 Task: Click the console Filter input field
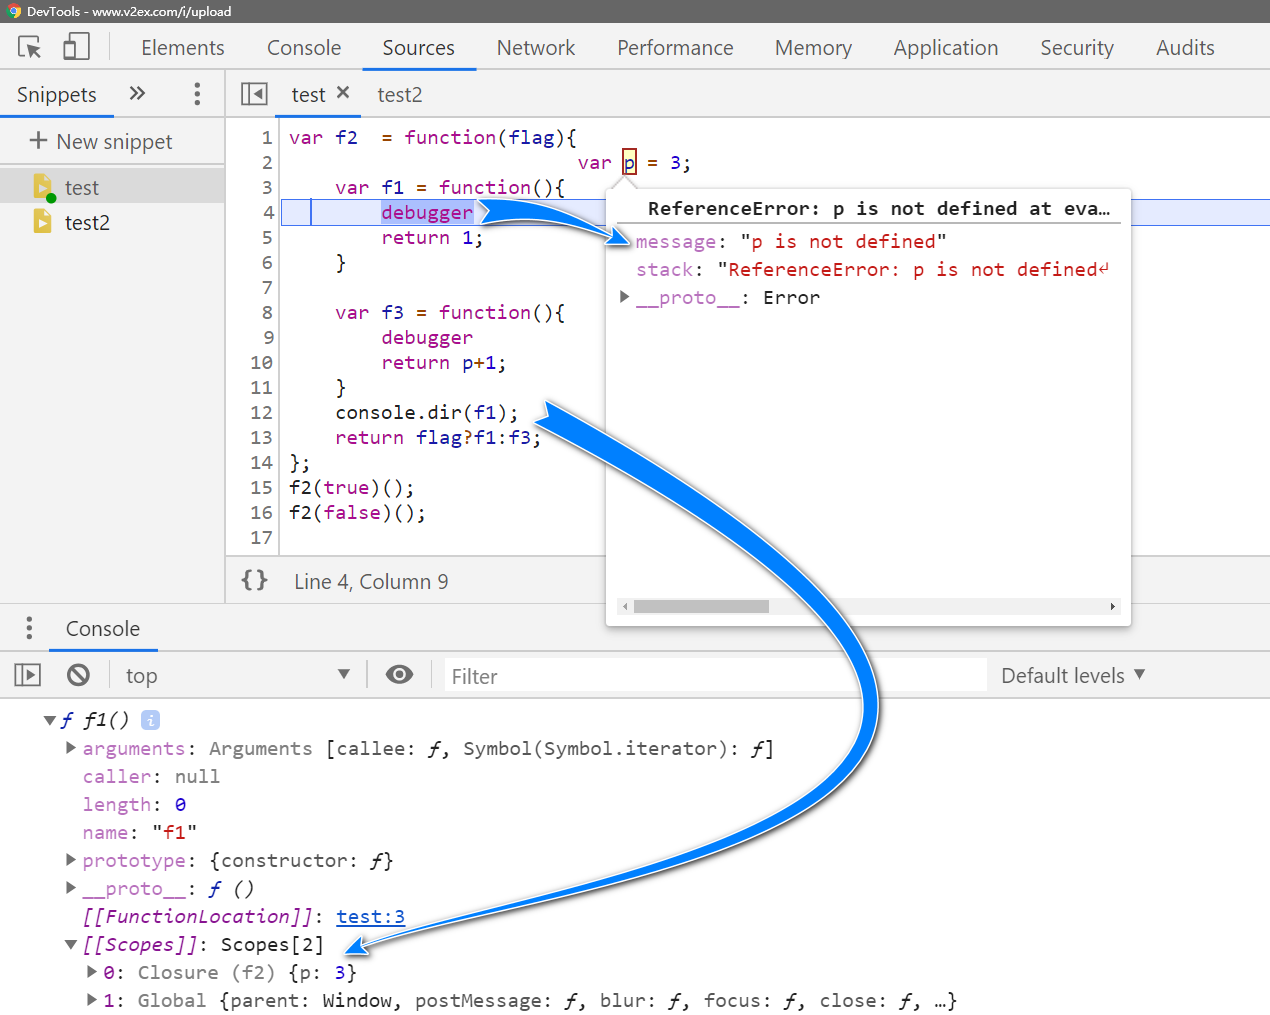pos(714,676)
